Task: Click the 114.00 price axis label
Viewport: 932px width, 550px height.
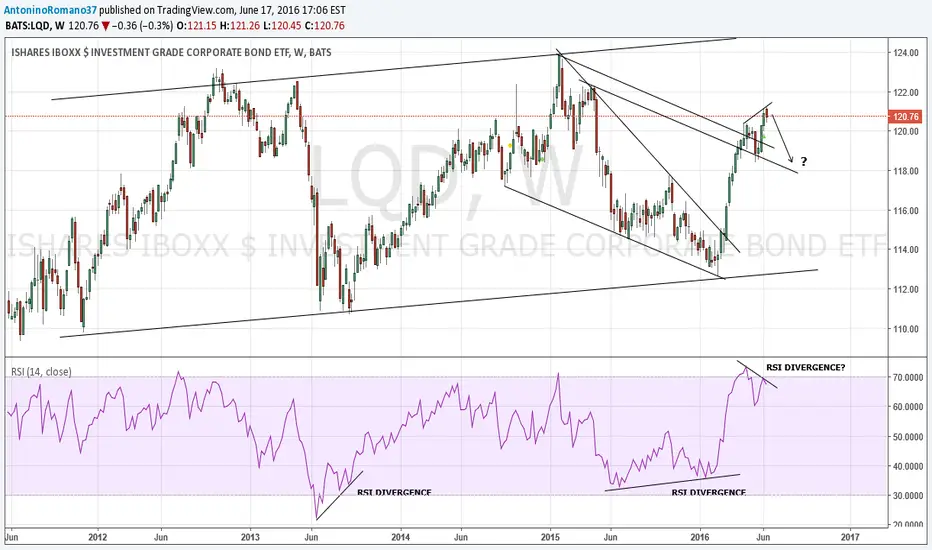Action: click(906, 250)
